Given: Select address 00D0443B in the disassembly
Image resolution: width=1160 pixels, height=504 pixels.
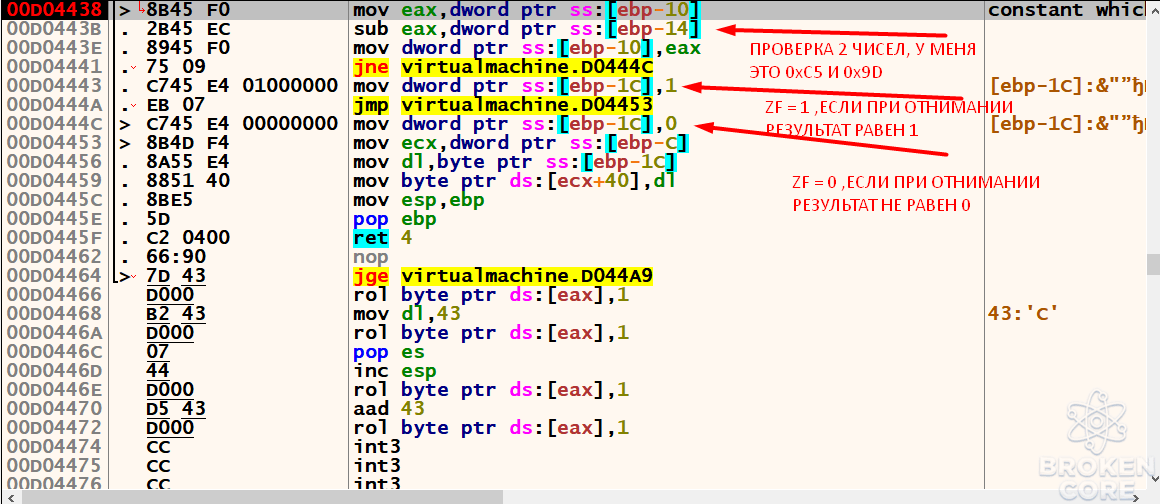Looking at the screenshot, I should click(52, 30).
